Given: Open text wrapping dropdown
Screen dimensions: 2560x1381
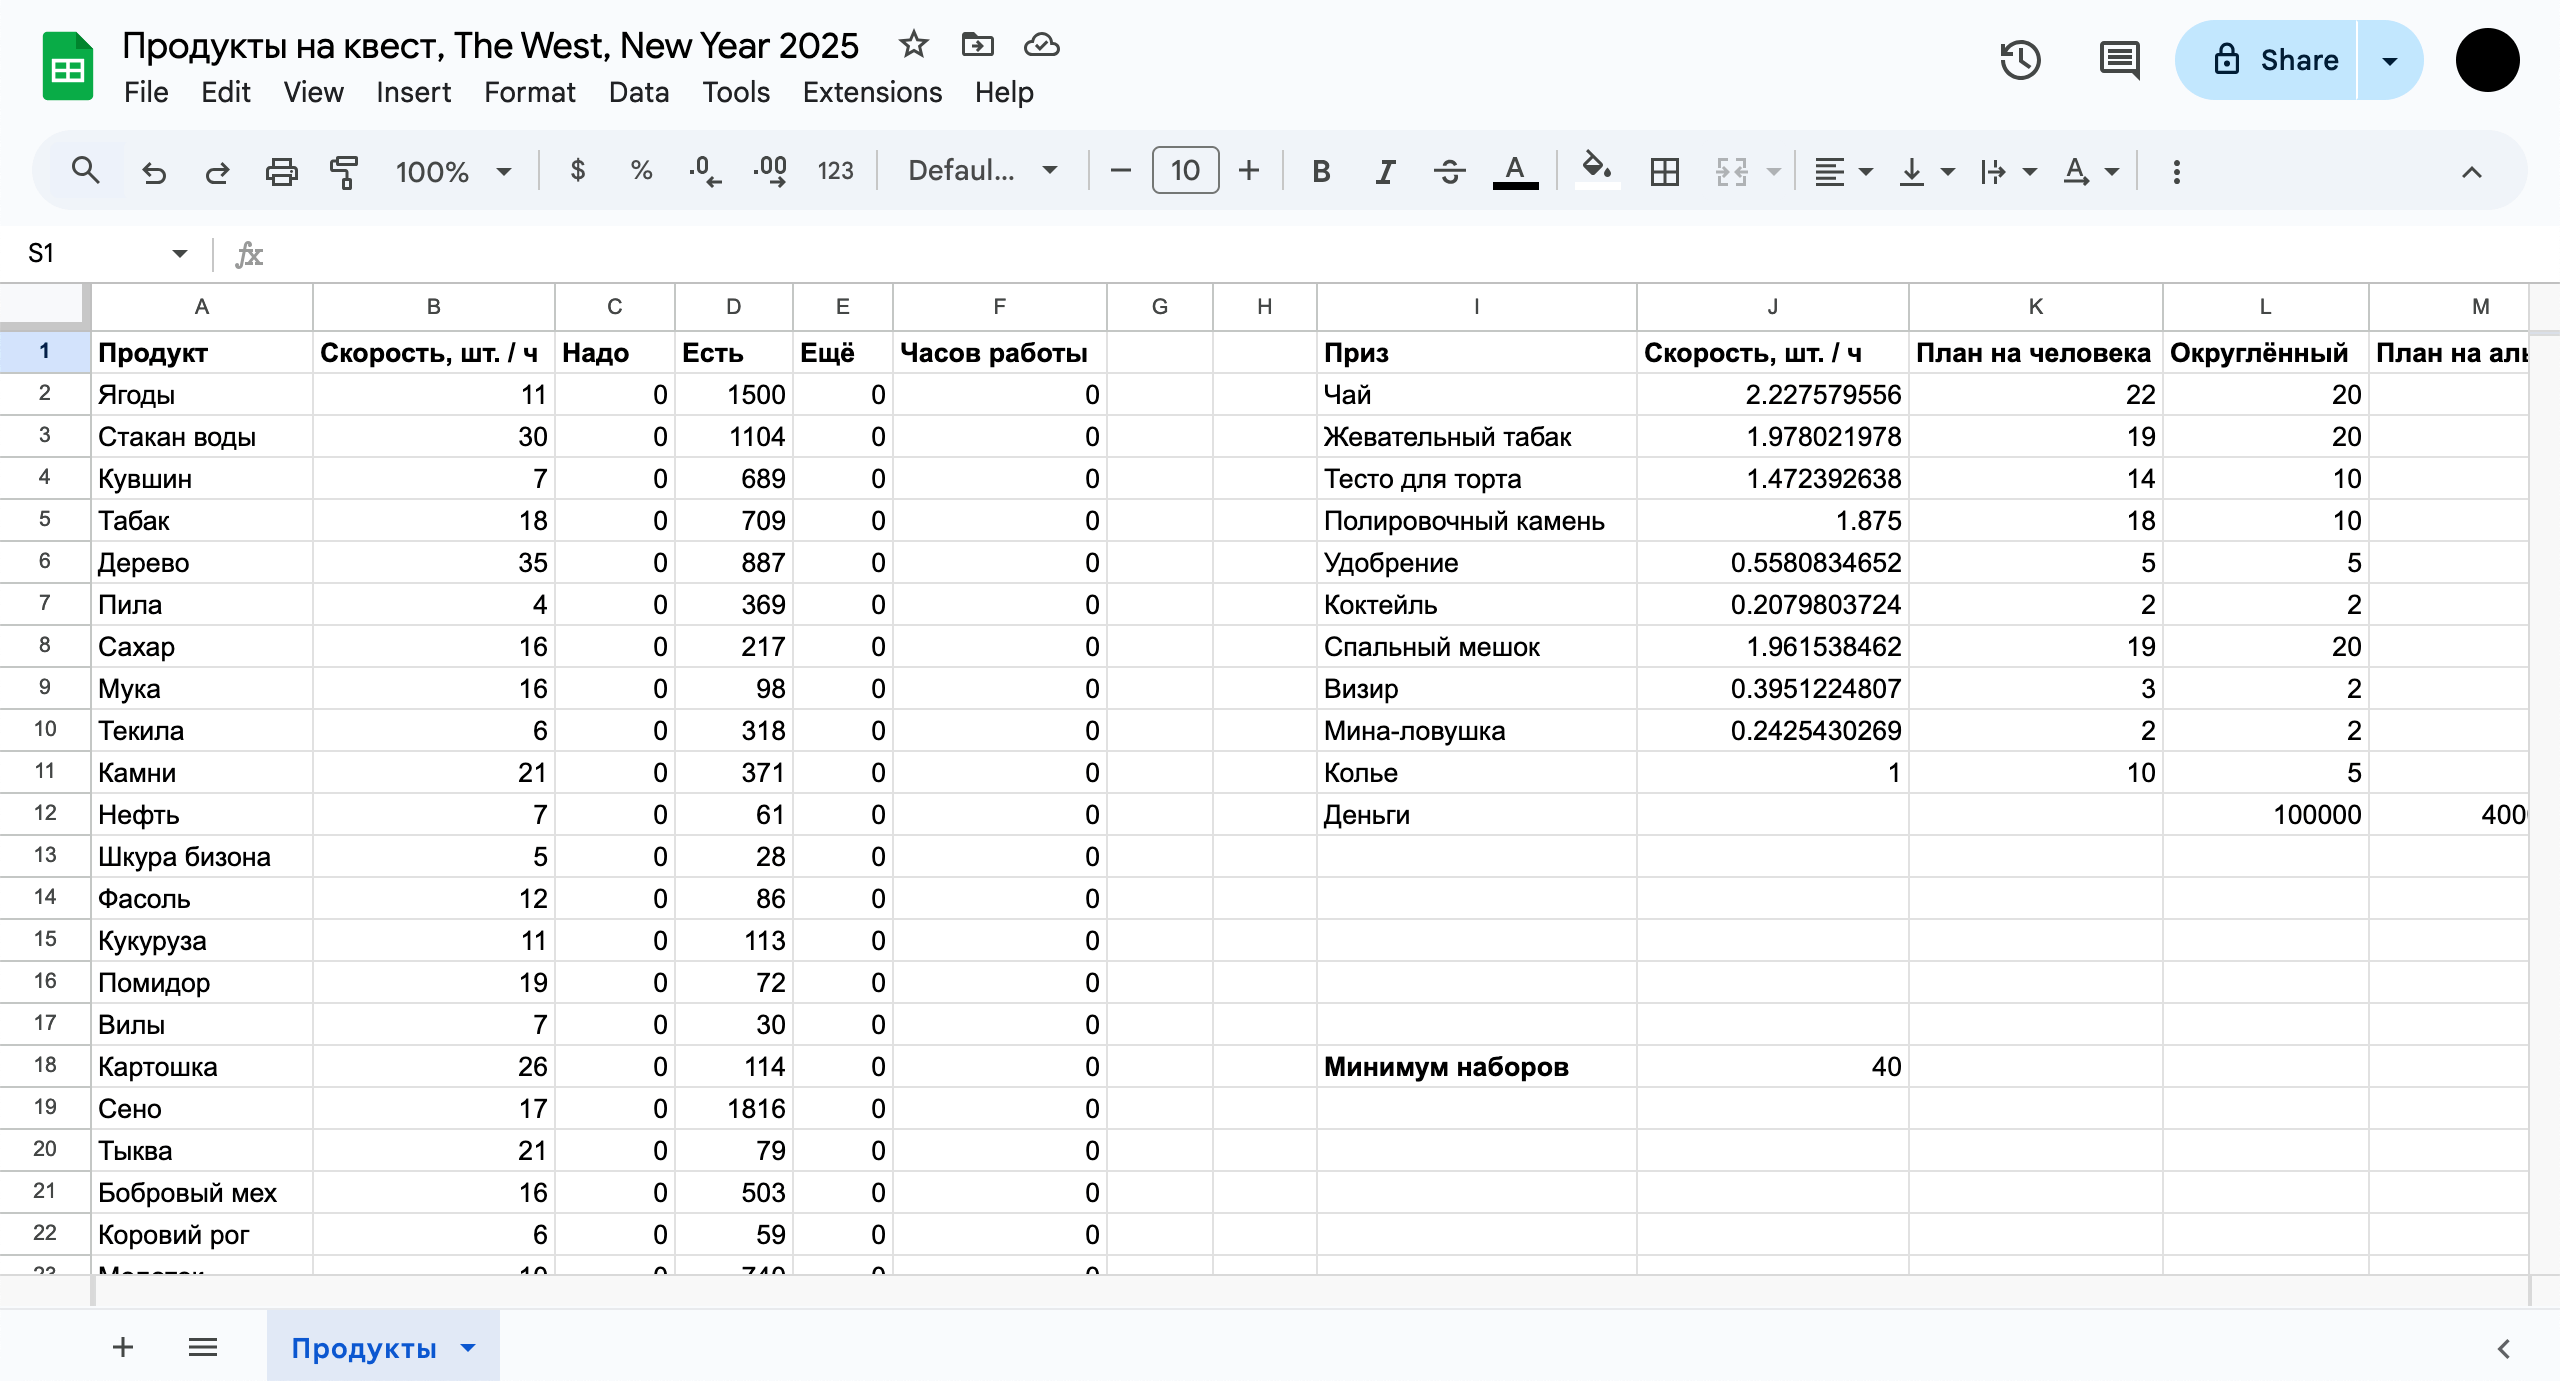Looking at the screenshot, I should (2008, 172).
